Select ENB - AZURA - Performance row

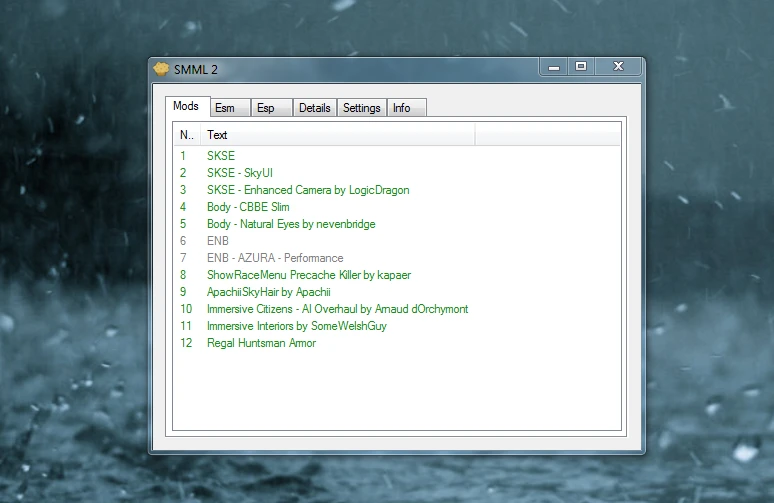(275, 258)
